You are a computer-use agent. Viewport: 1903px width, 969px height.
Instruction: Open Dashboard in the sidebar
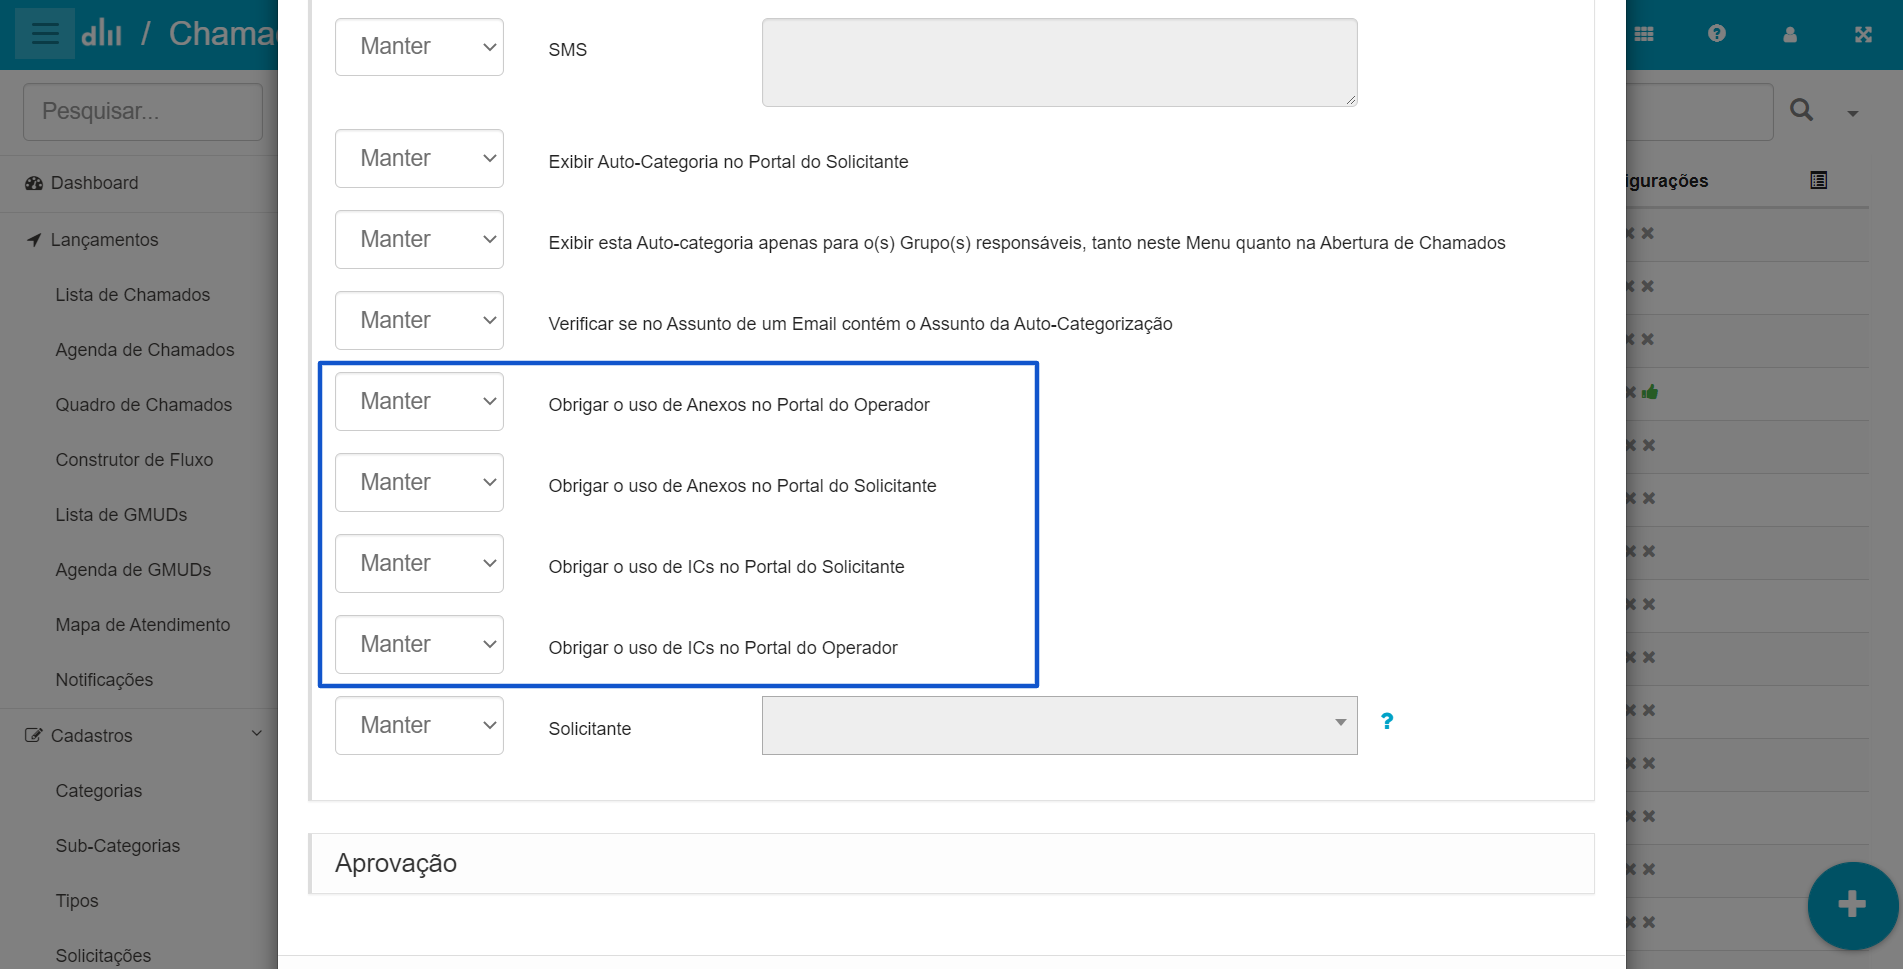(x=94, y=183)
